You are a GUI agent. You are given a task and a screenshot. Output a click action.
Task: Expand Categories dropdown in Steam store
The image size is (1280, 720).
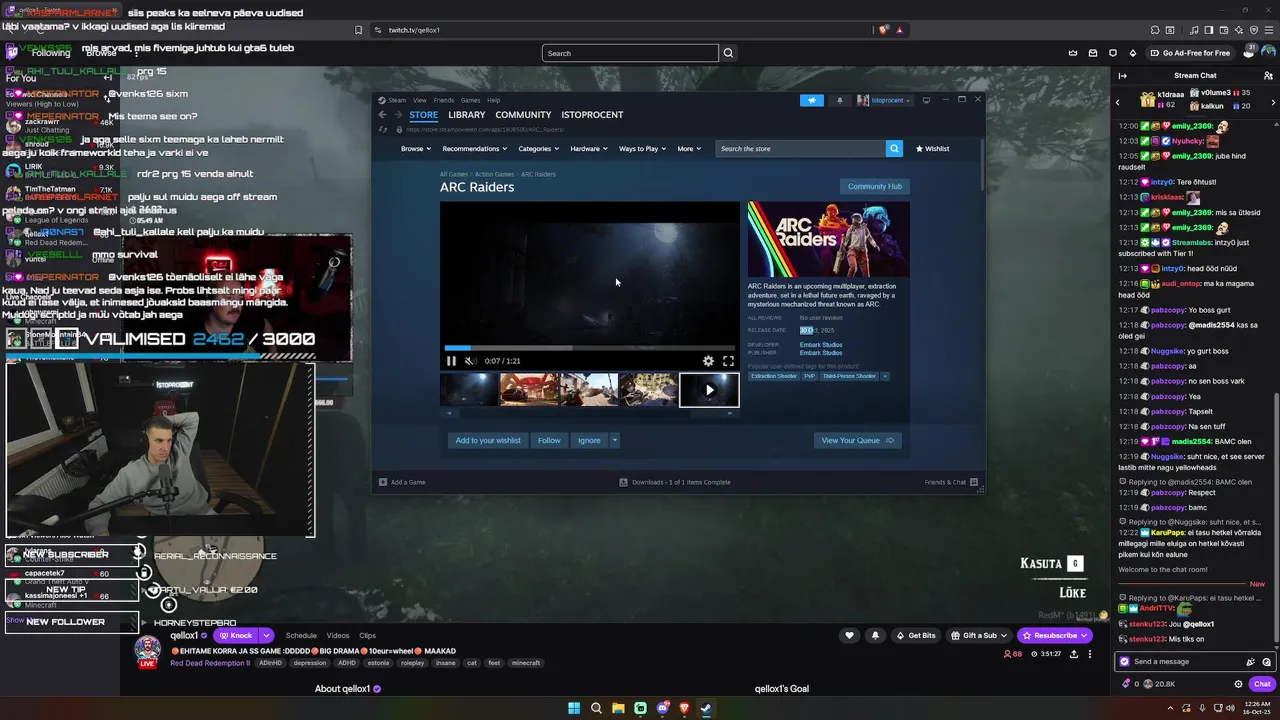(x=538, y=149)
